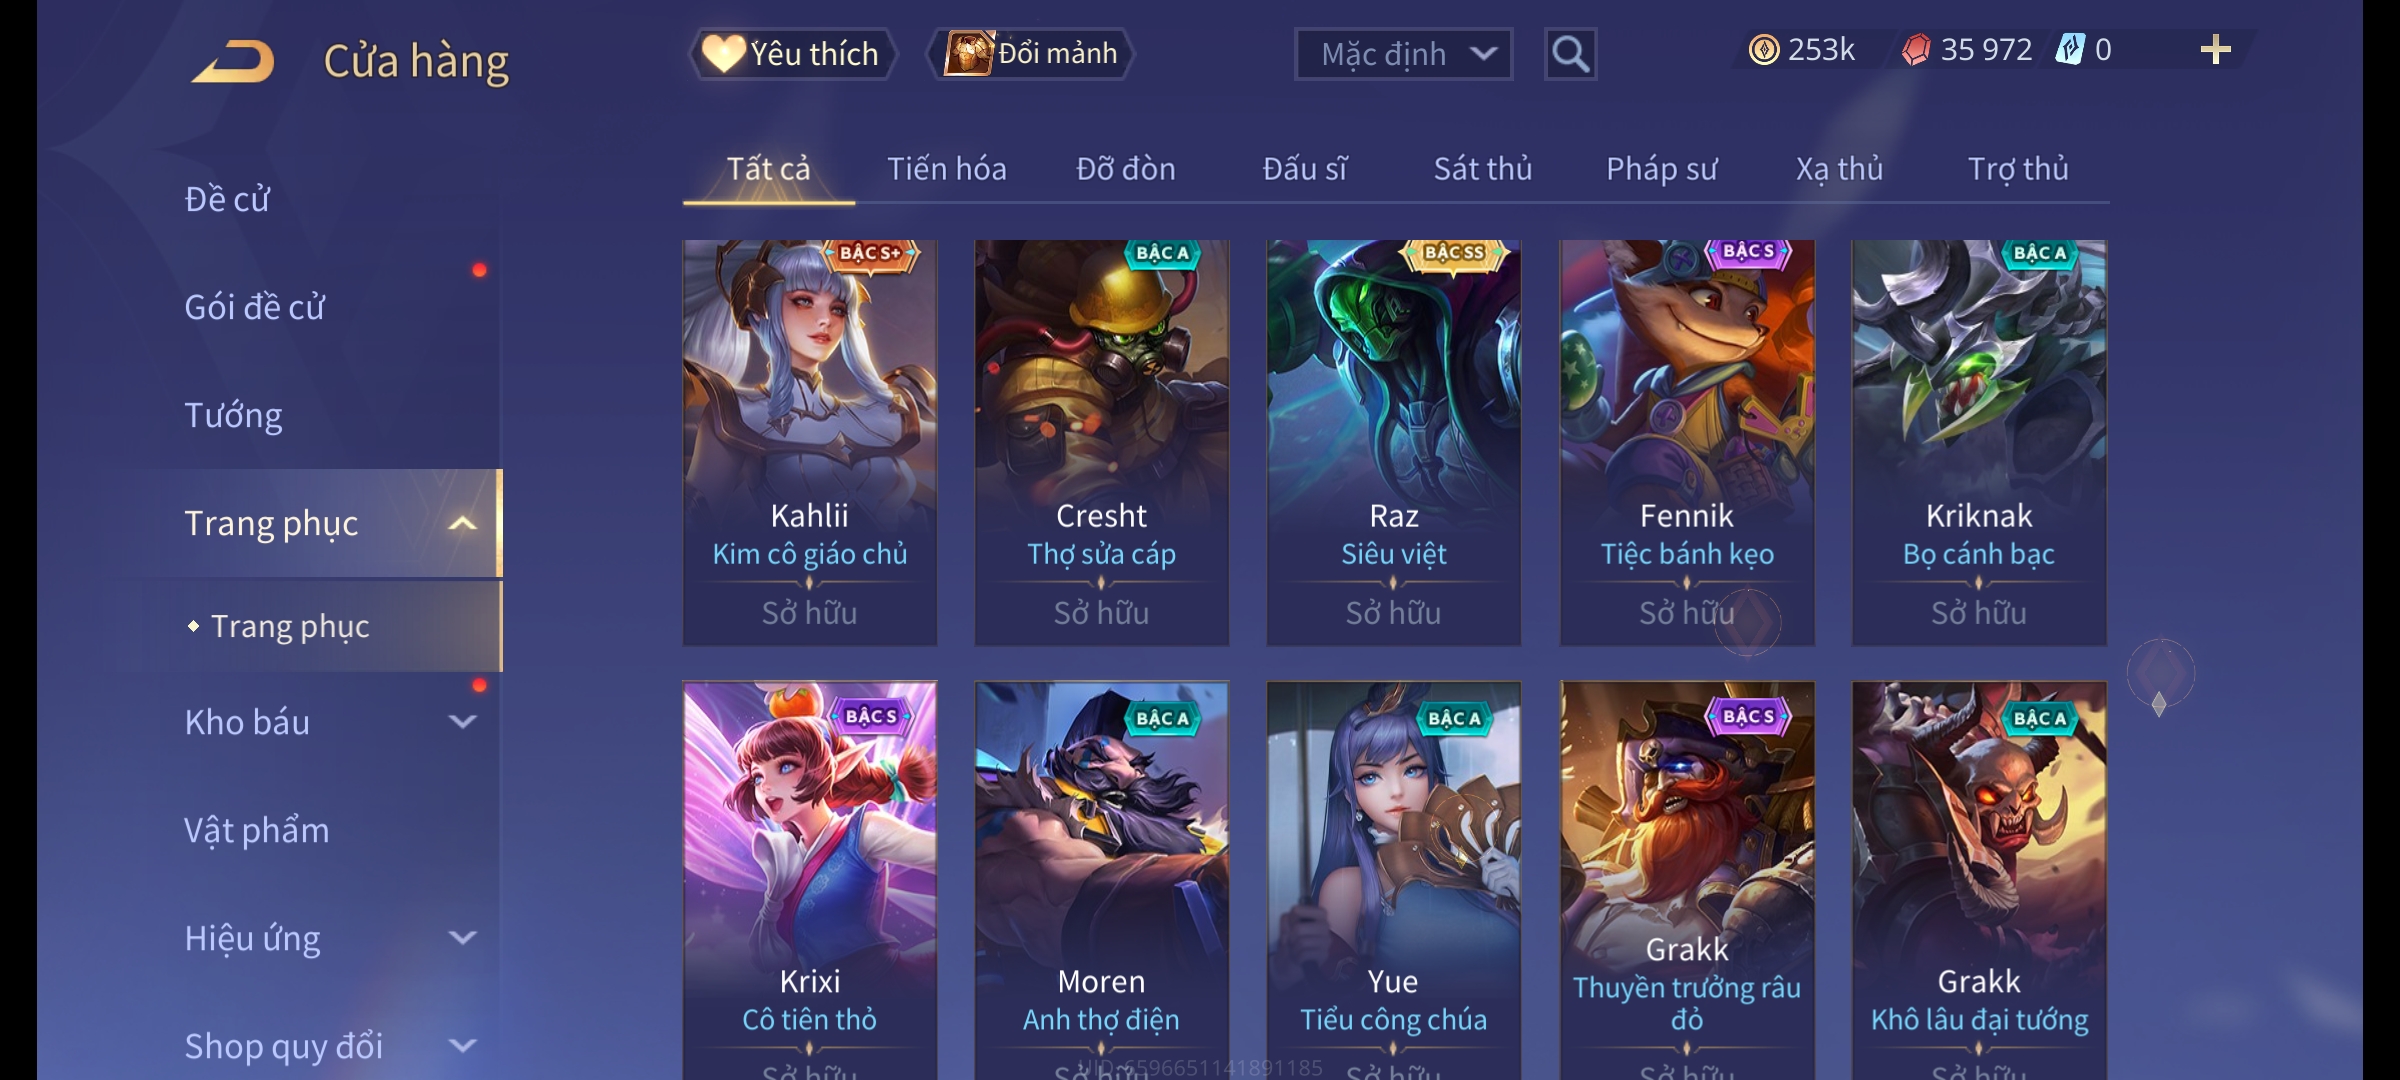2400x1080 pixels.
Task: Tap the plus icon to add currency
Action: (2216, 50)
